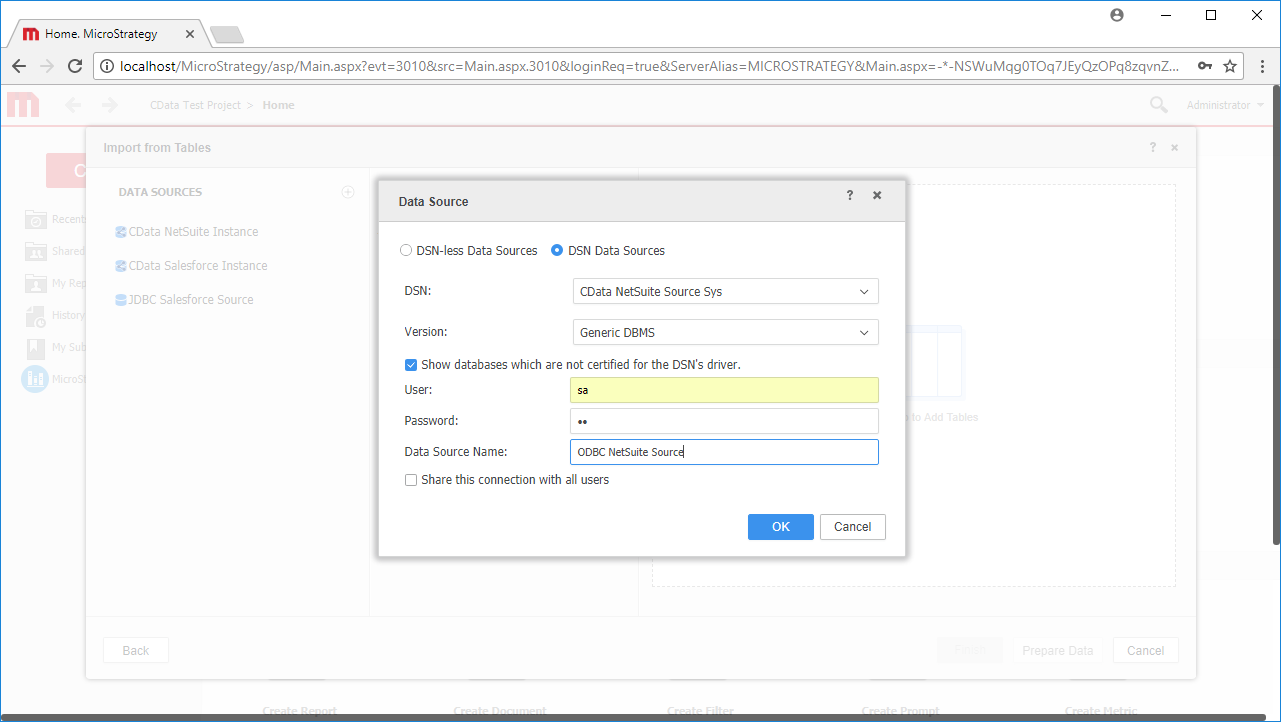Viewport: 1281px width, 722px height.
Task: Expand the Administrator dropdown
Action: (x=1222, y=104)
